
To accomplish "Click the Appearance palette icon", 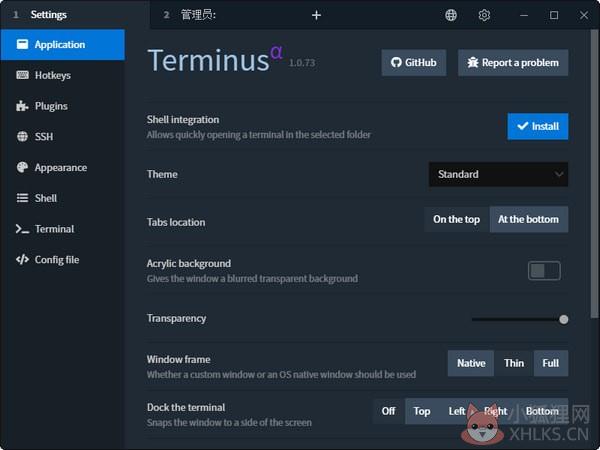I will (x=22, y=167).
